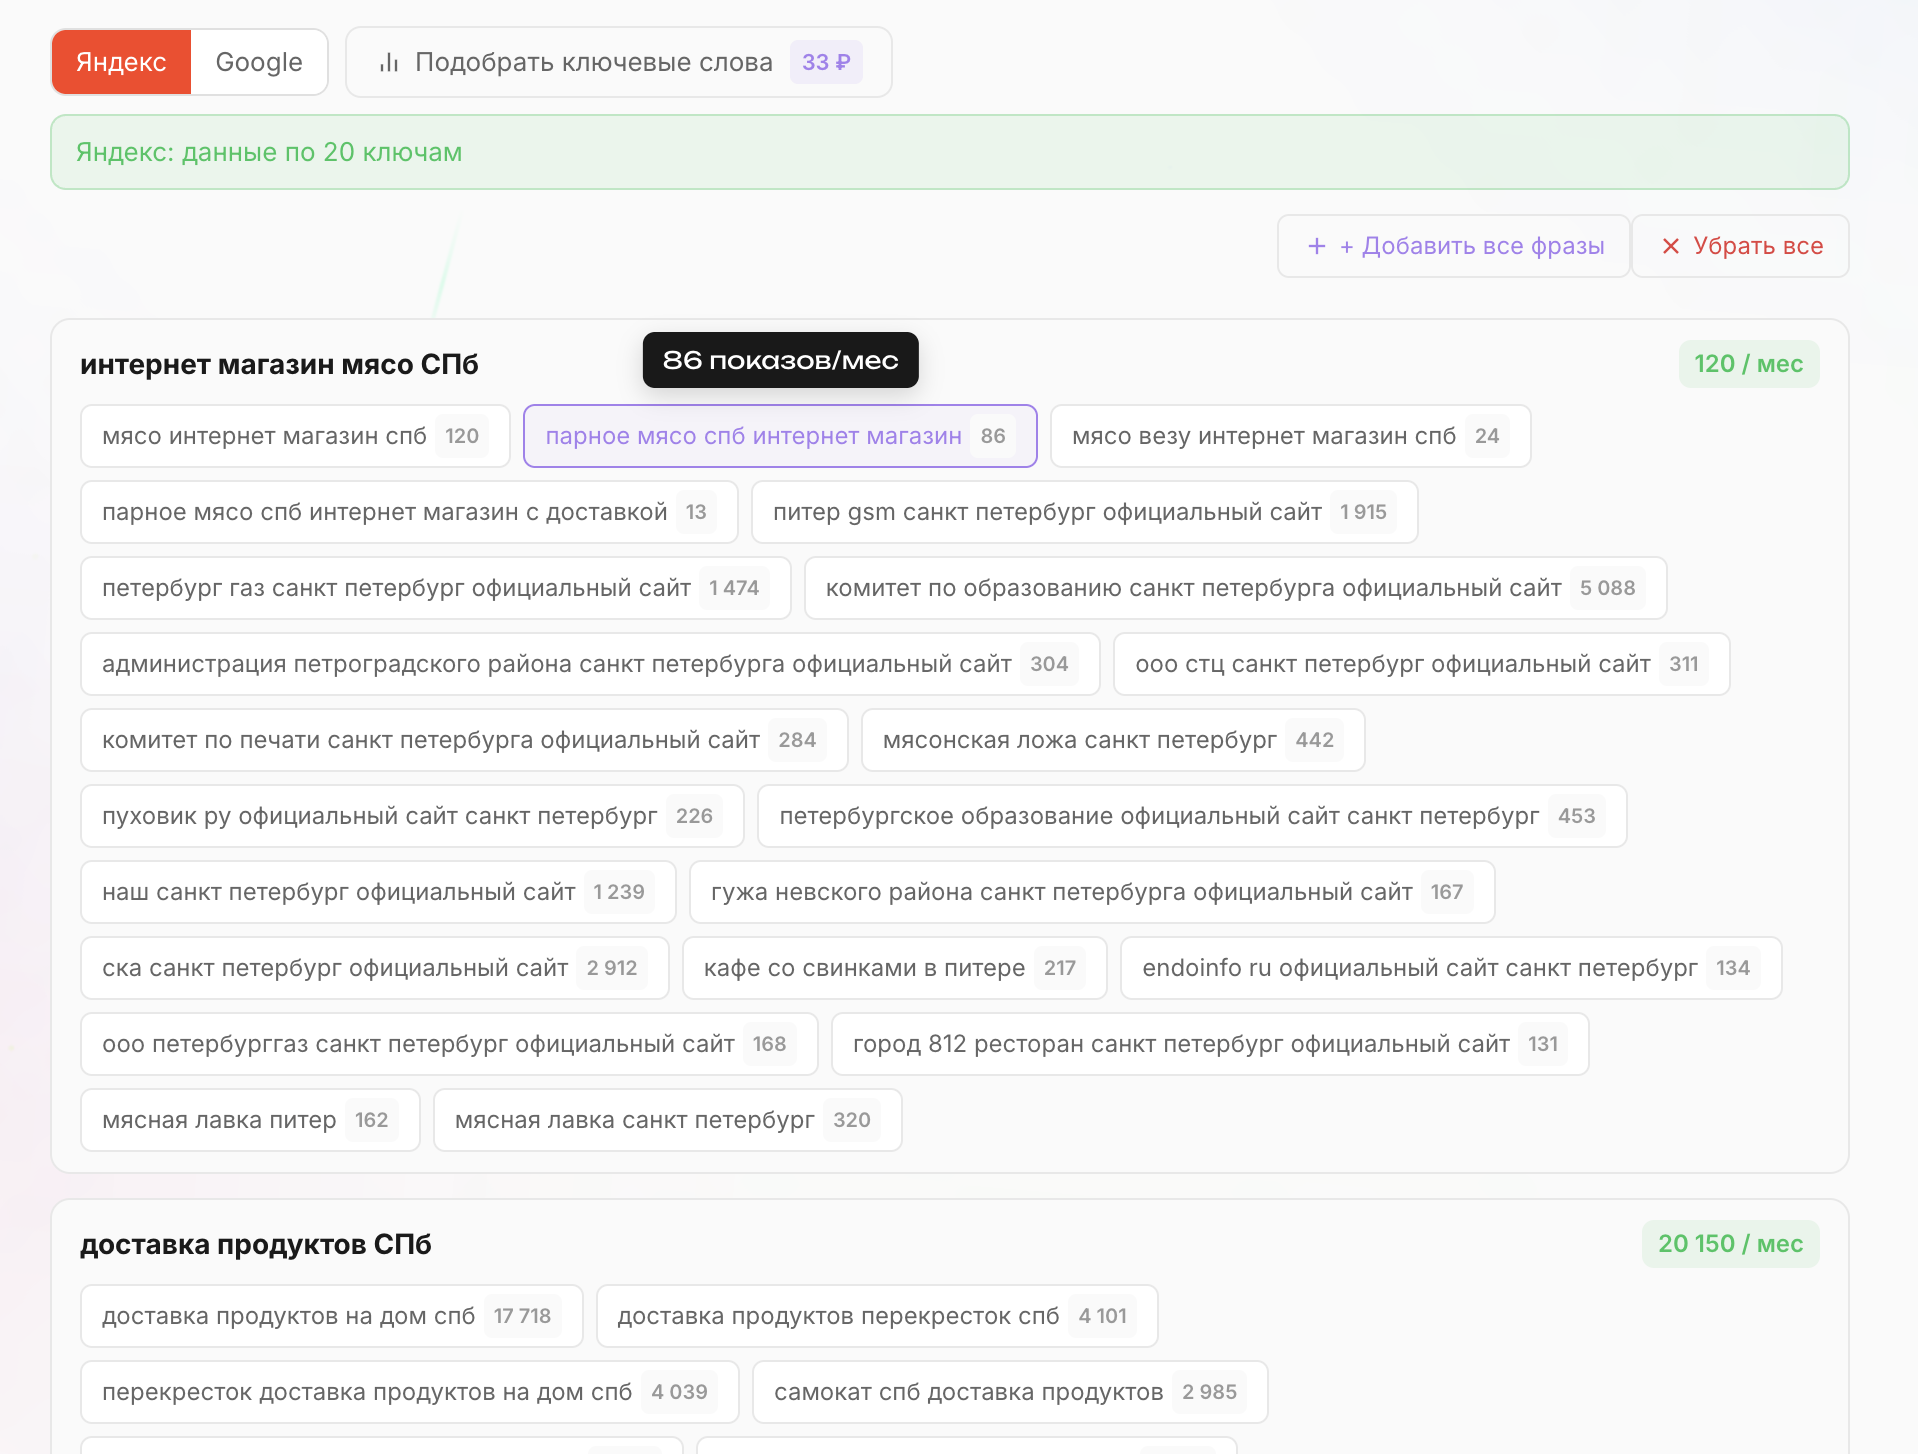Remove all phrases with Убрать все

(x=1741, y=246)
